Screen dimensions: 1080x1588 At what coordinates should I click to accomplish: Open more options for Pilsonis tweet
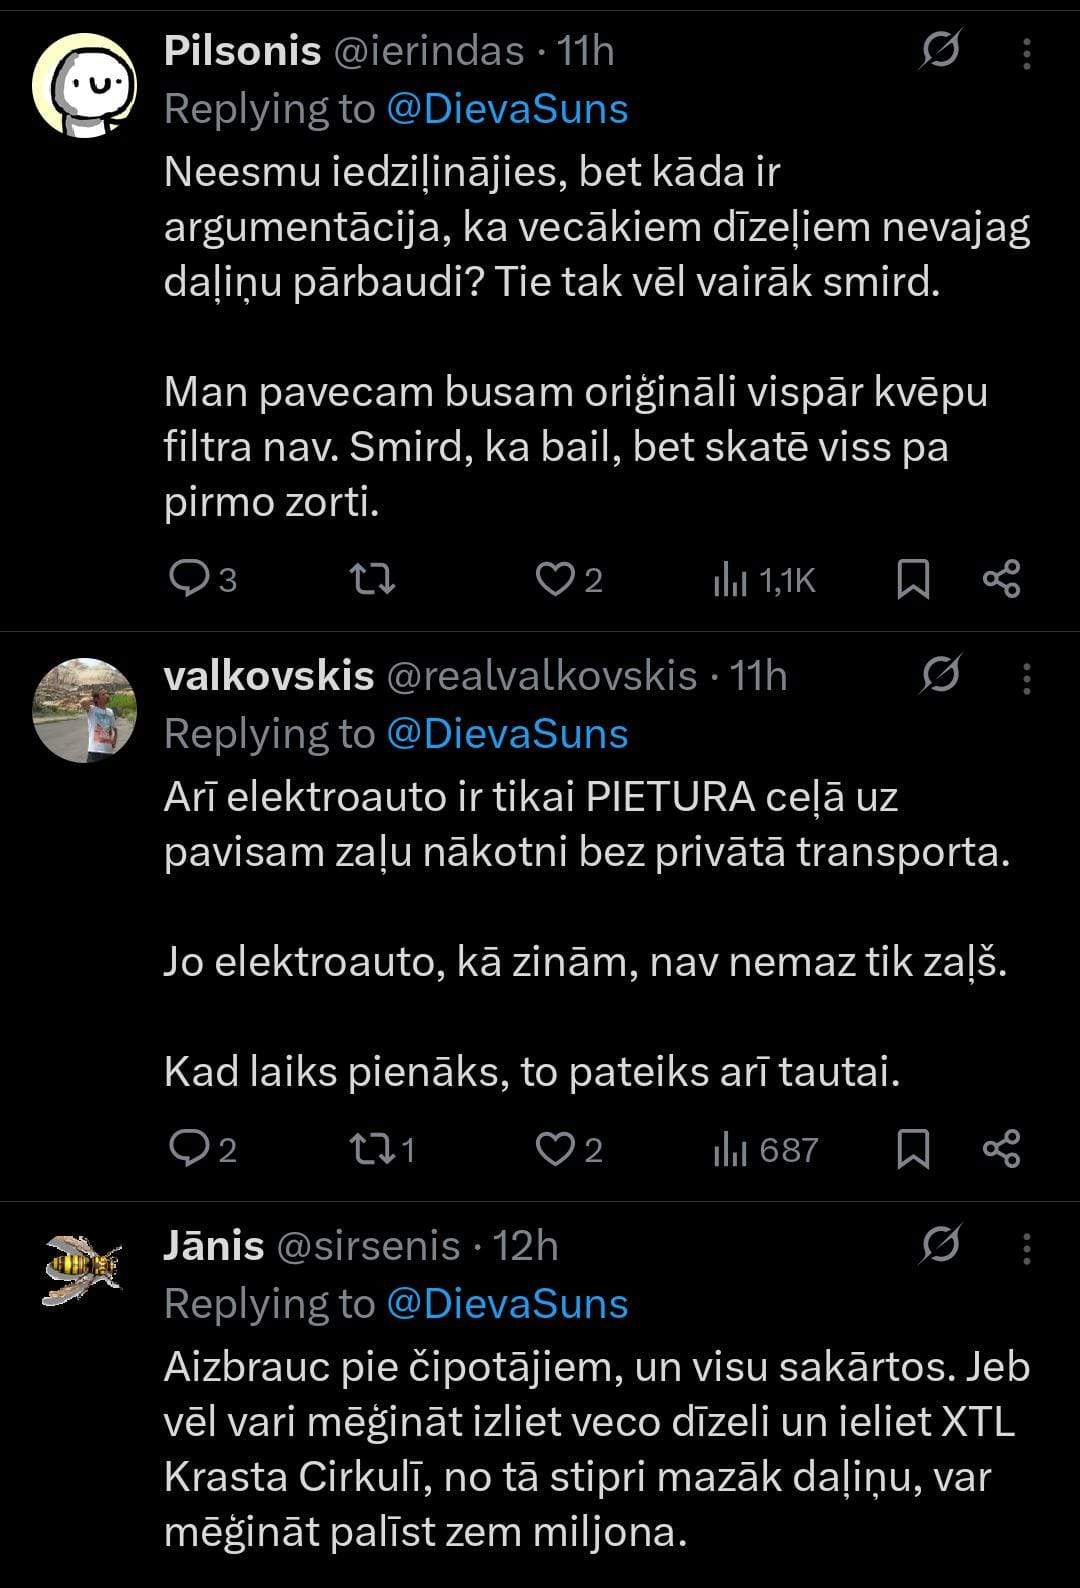point(1026,54)
